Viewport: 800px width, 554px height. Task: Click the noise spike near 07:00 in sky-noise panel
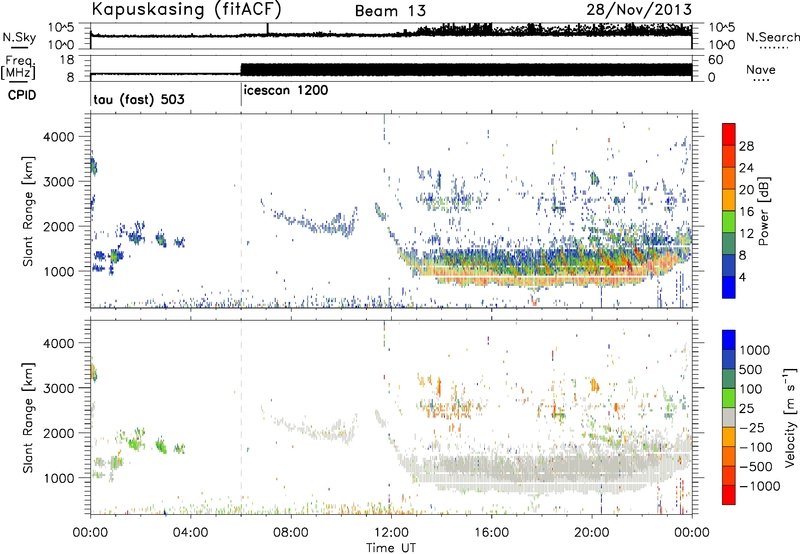[267, 29]
